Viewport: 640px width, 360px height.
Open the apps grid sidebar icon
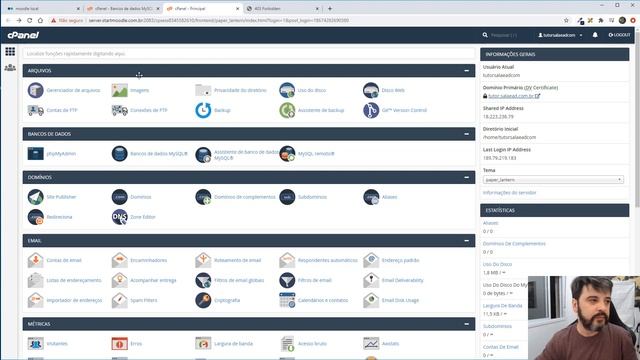tap(10, 51)
